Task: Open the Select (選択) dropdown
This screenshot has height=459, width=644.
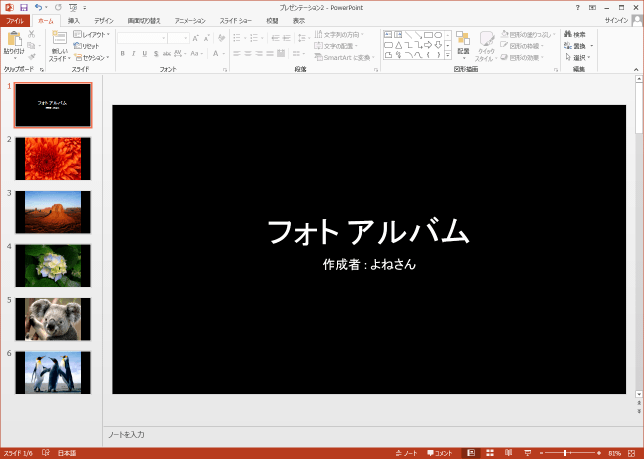Action: 578,58
